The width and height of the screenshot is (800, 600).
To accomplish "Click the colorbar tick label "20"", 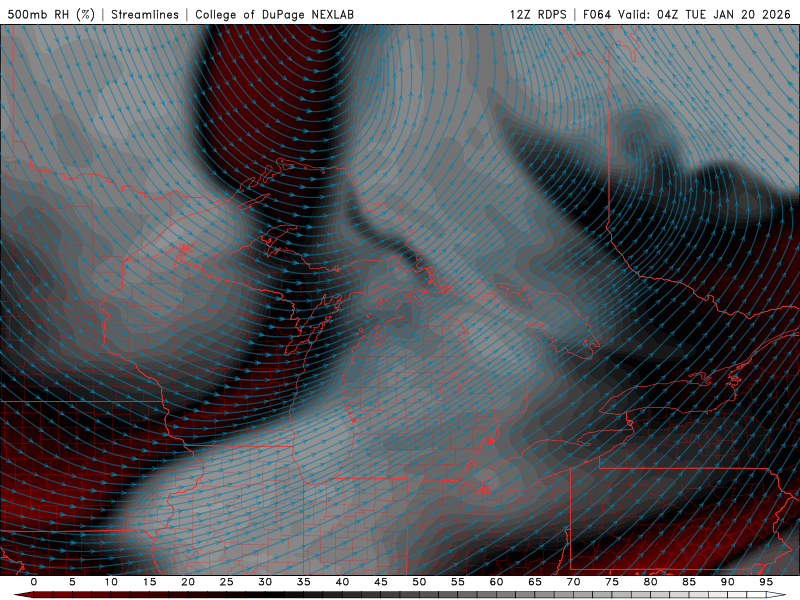I will click(x=188, y=582).
